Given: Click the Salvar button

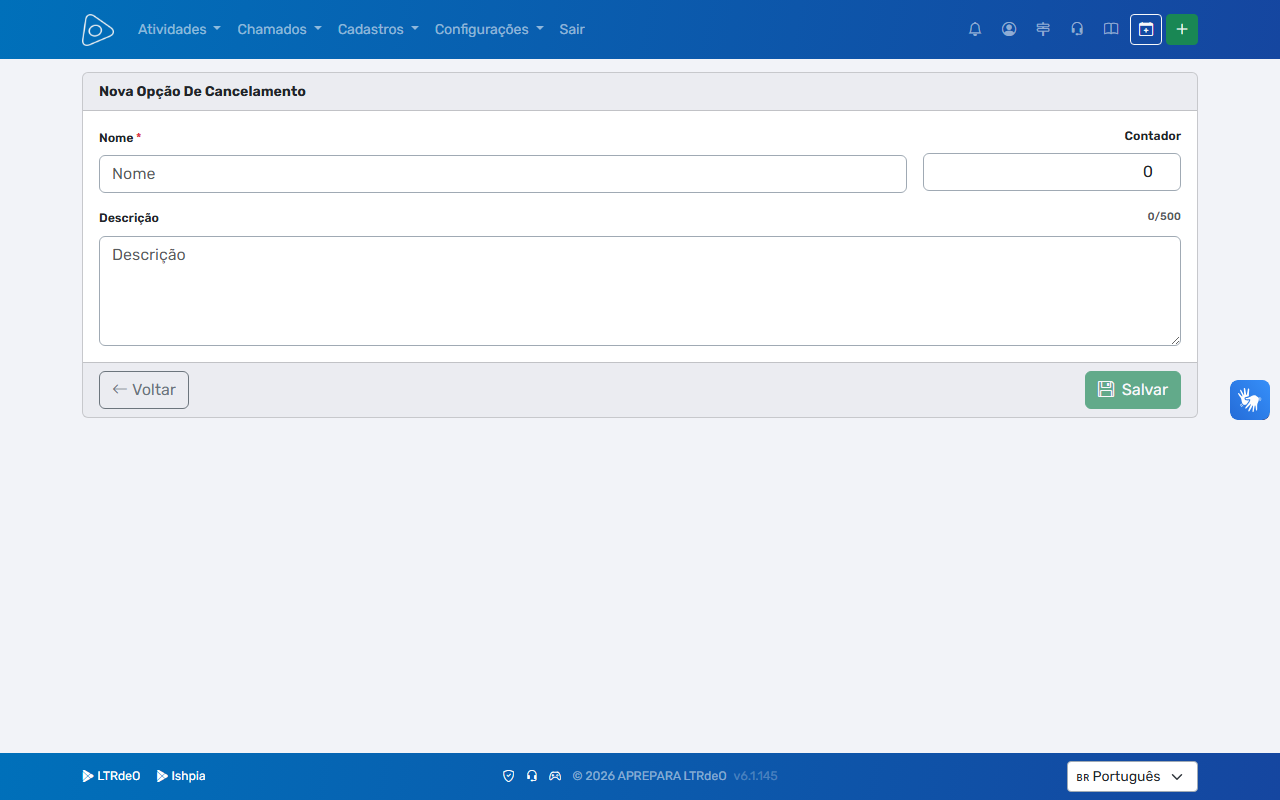Looking at the screenshot, I should point(1133,390).
